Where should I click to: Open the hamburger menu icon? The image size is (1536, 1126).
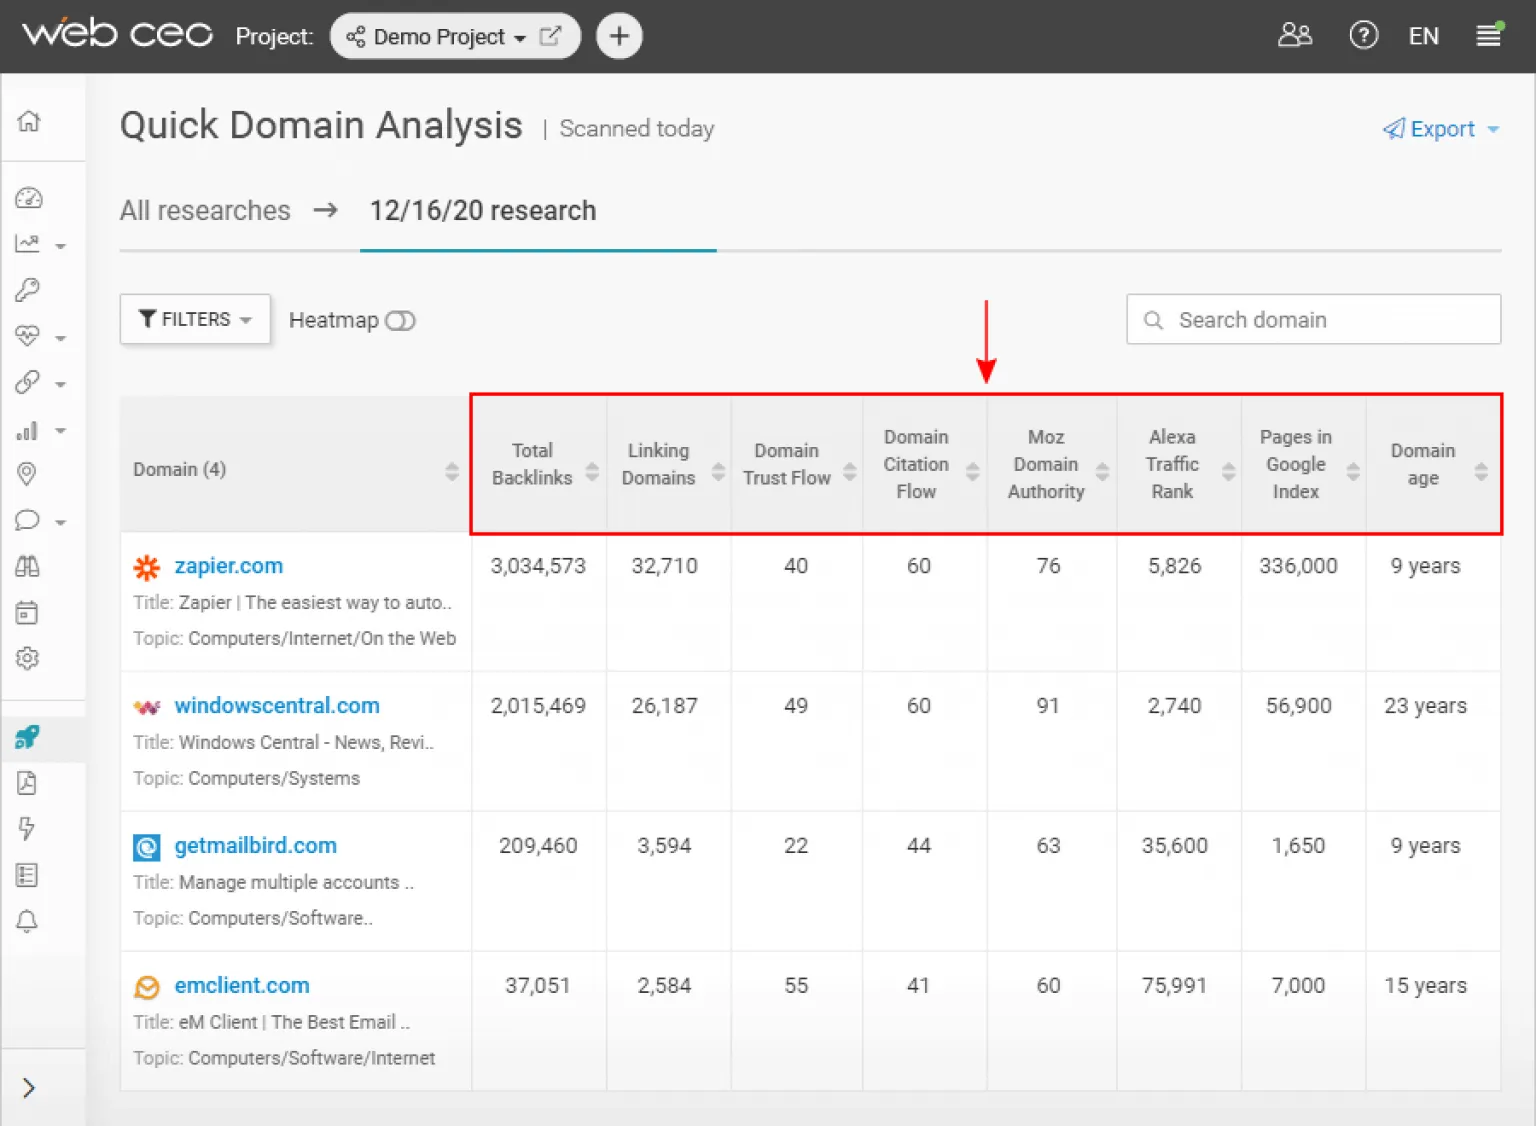[x=1489, y=35]
